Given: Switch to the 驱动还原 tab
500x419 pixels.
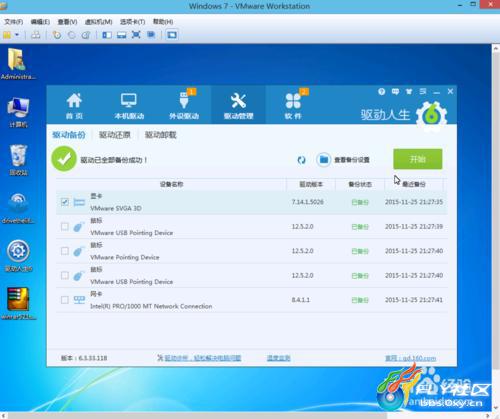Looking at the screenshot, I should (x=115, y=135).
